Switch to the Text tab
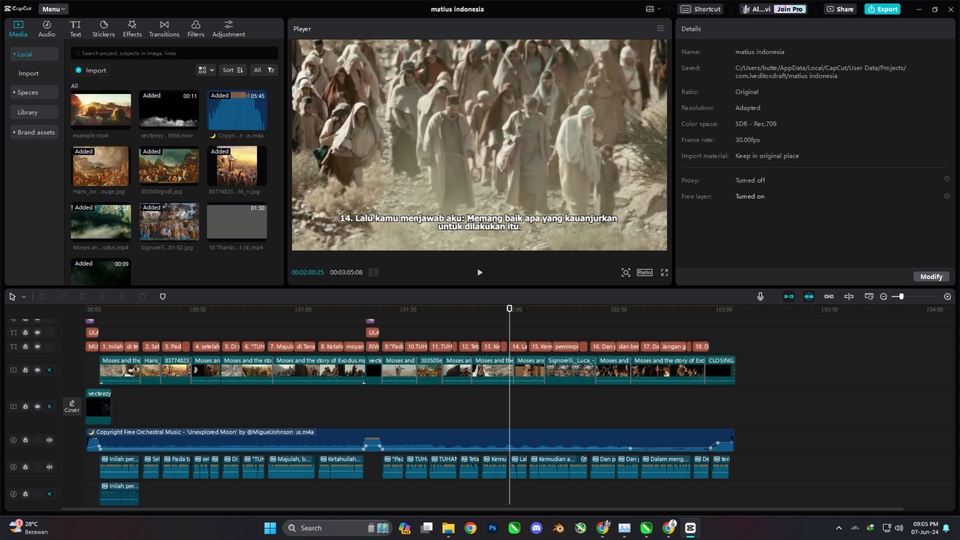Screen dimensions: 960x540 pyautogui.click(x=75, y=29)
